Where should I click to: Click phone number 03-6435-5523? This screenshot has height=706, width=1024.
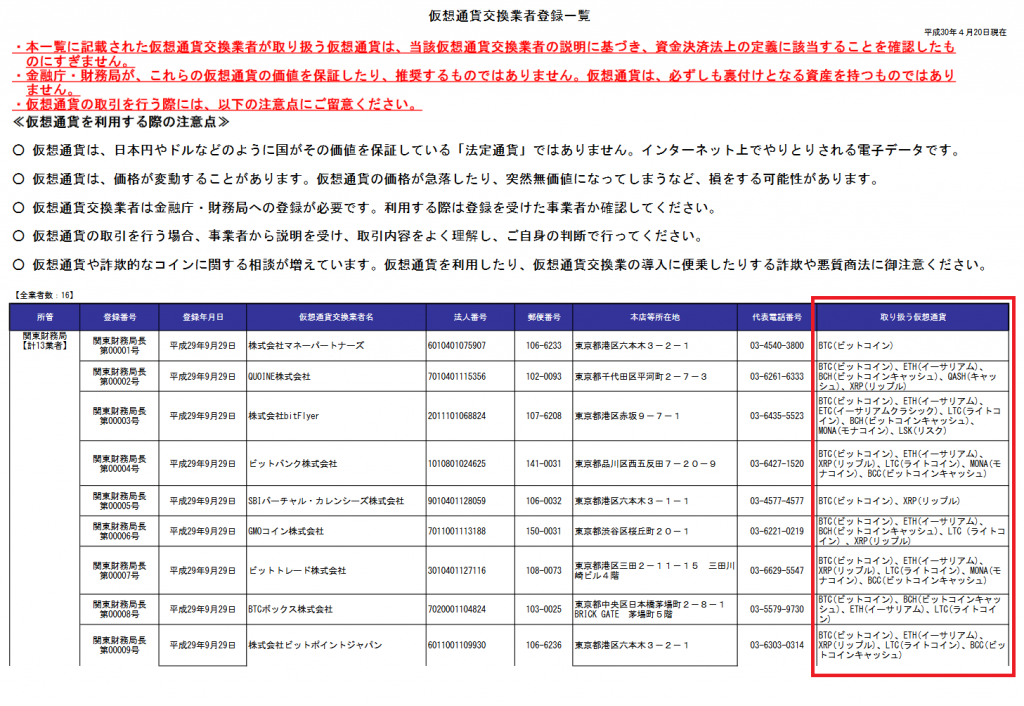tap(776, 416)
